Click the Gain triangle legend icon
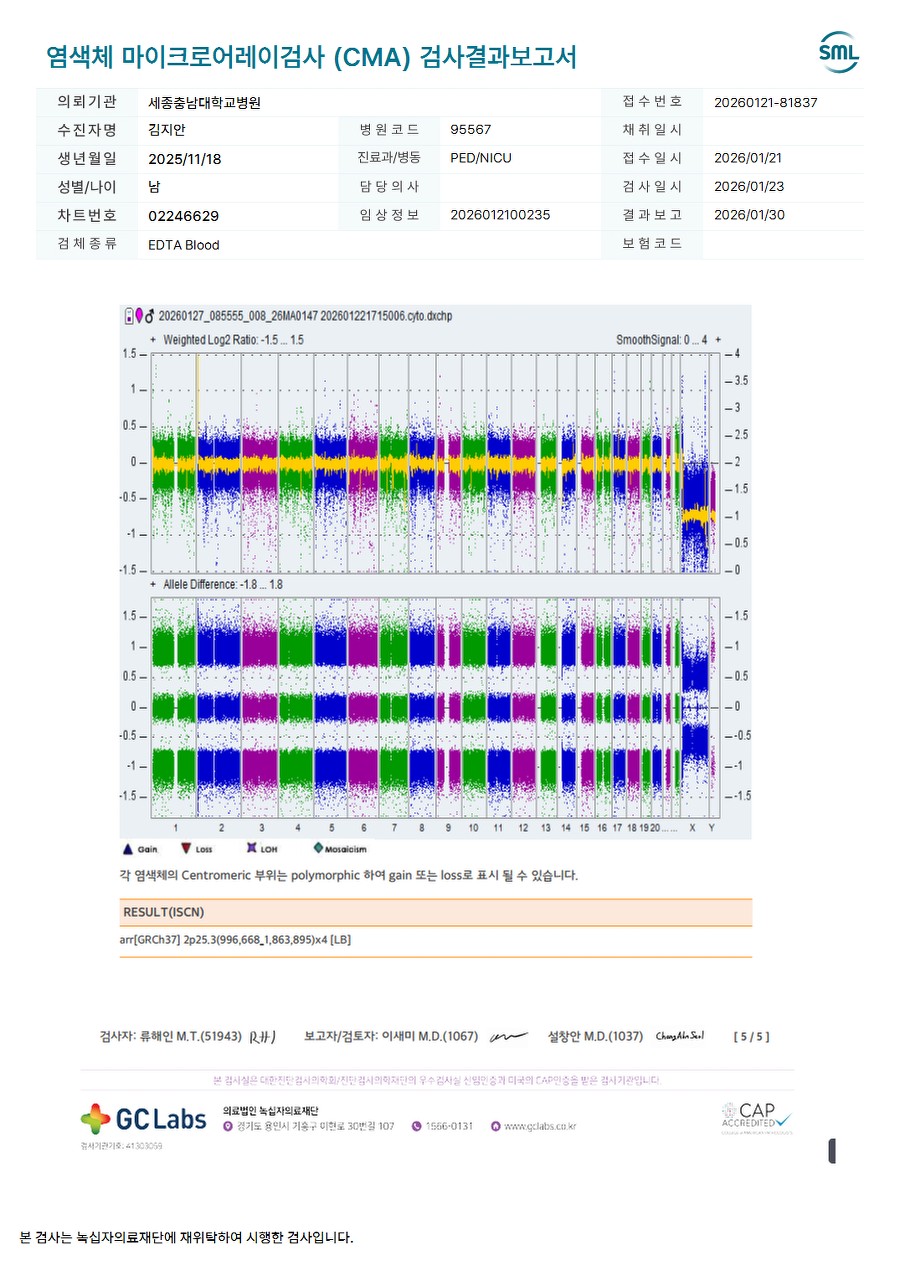This screenshot has height=1271, width=900. [x=127, y=849]
